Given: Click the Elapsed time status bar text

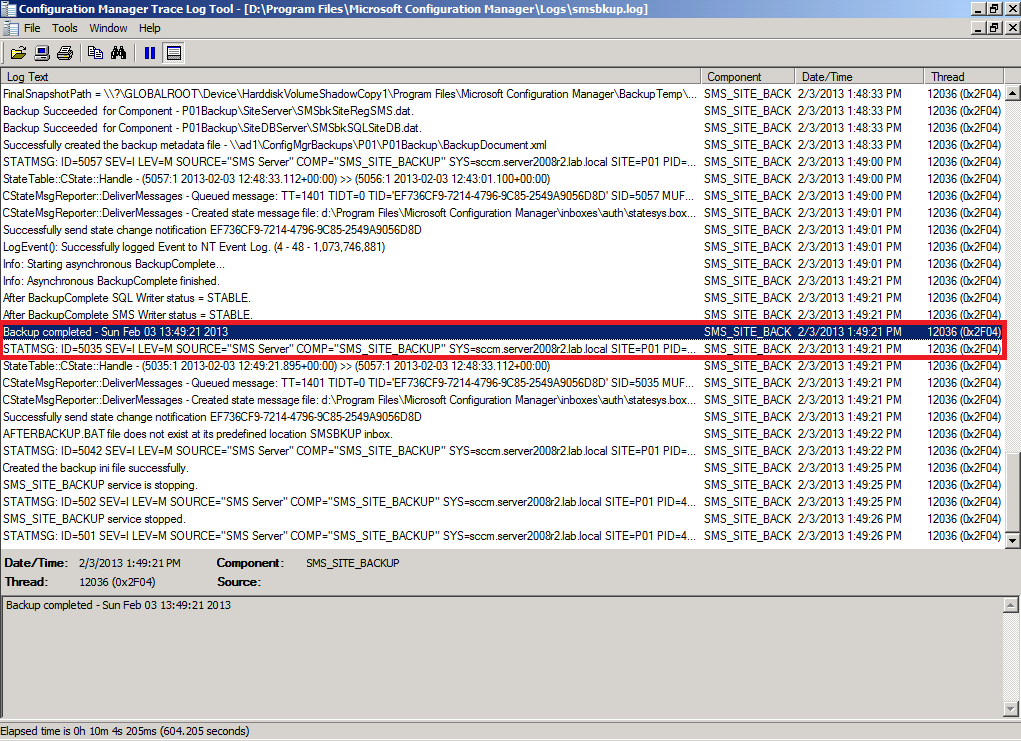Looking at the screenshot, I should point(125,731).
